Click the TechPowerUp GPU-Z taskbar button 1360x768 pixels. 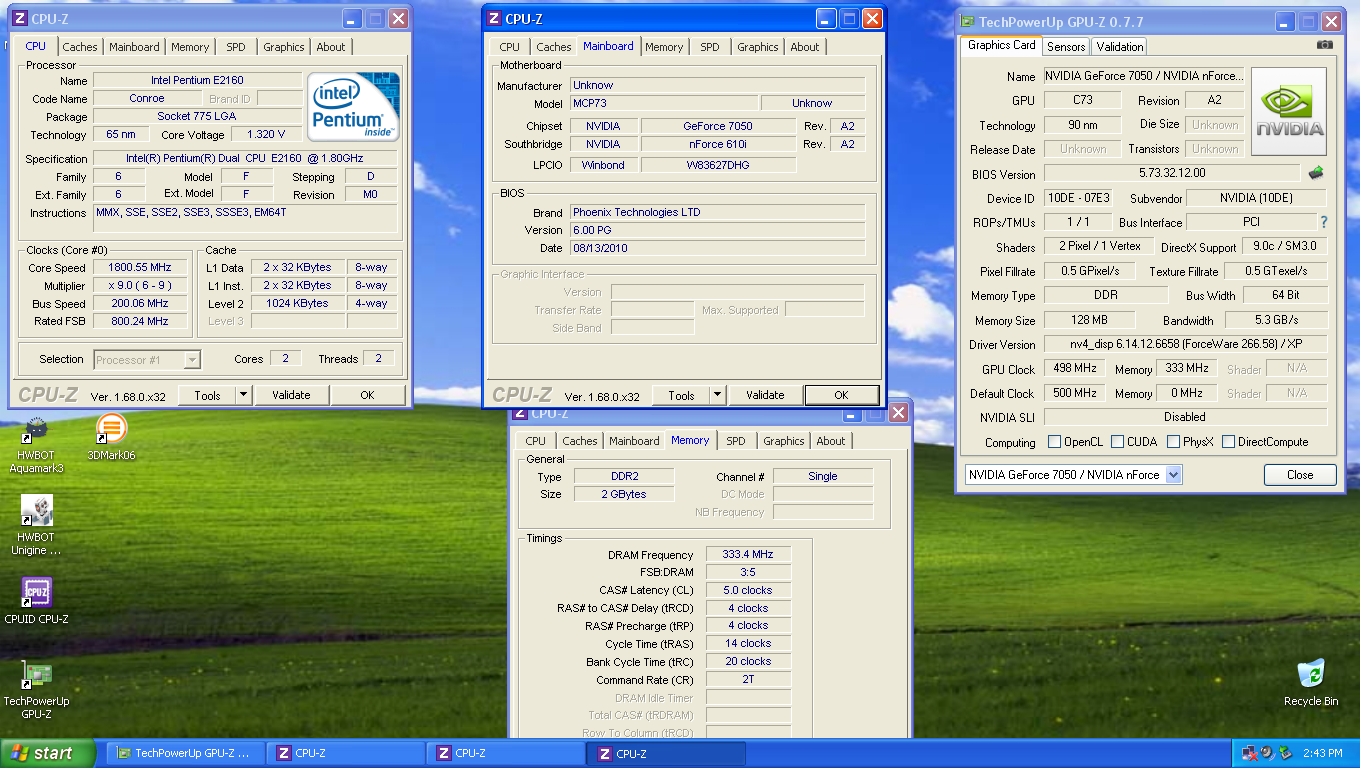tap(186, 753)
